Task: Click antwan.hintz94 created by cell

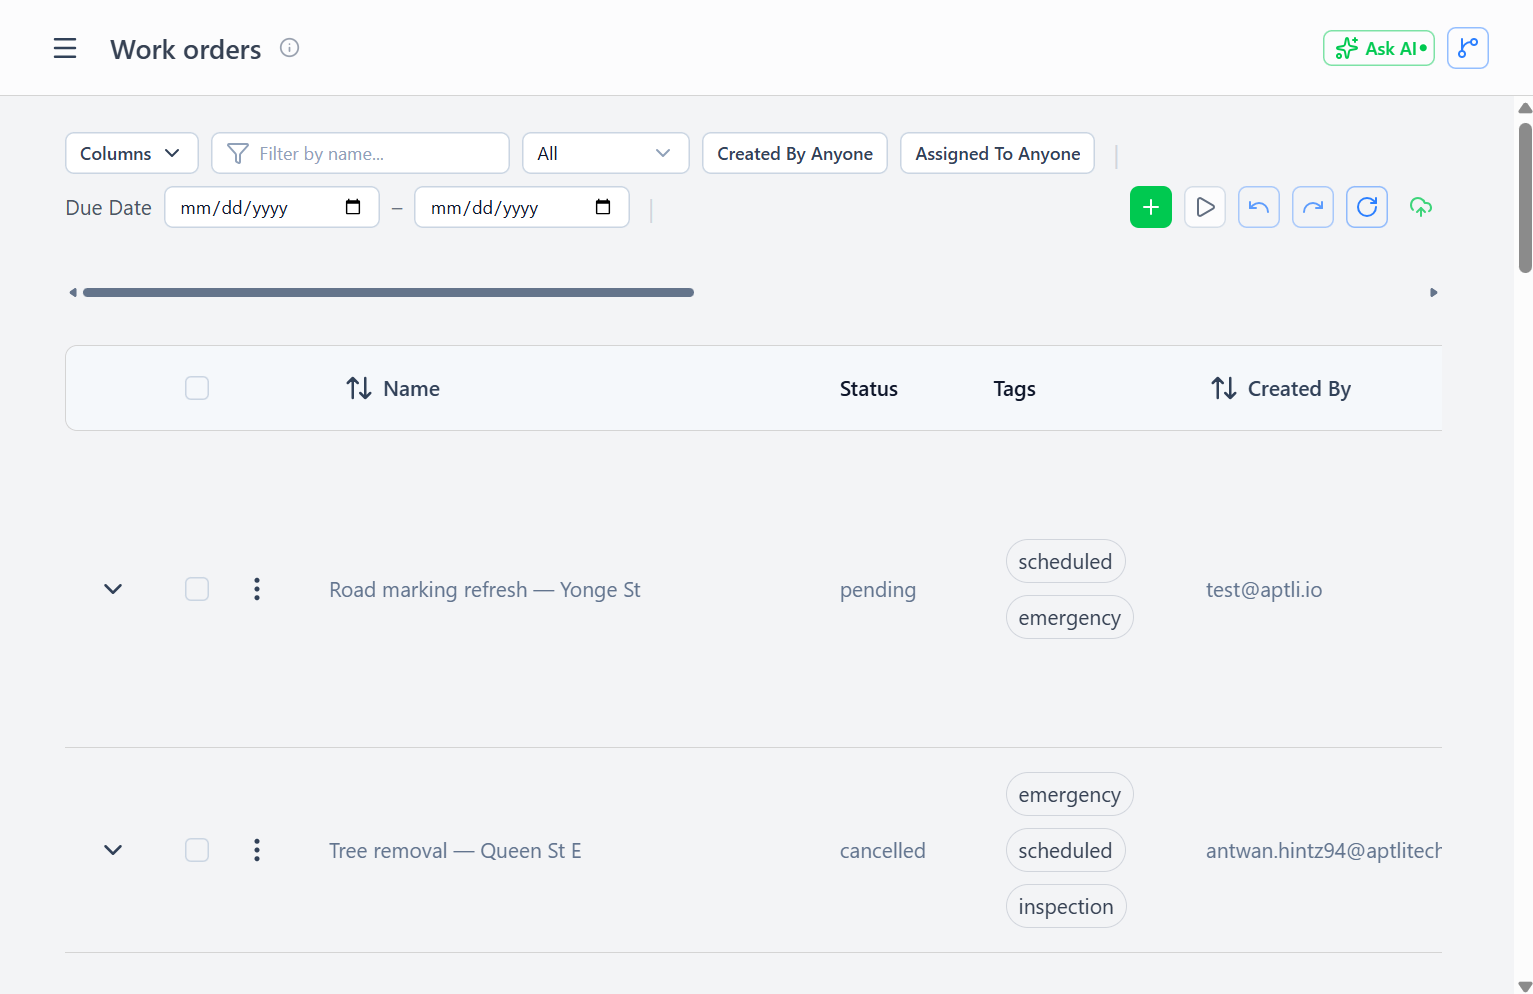Action: (x=1323, y=850)
